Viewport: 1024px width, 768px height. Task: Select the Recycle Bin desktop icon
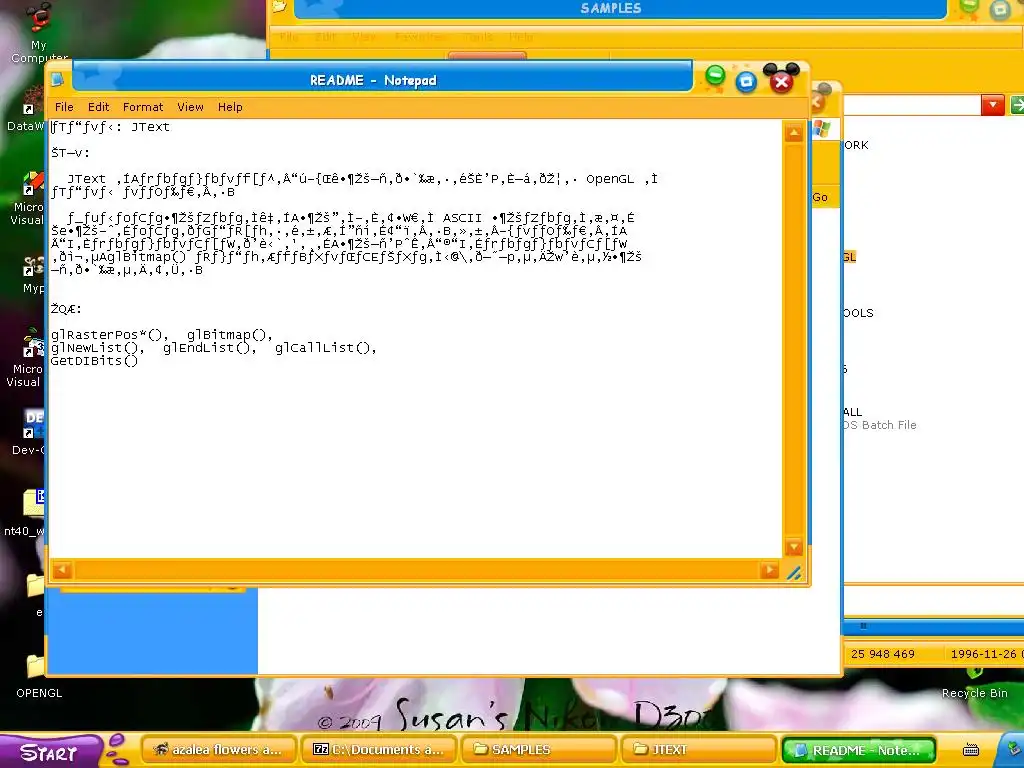coord(974,684)
